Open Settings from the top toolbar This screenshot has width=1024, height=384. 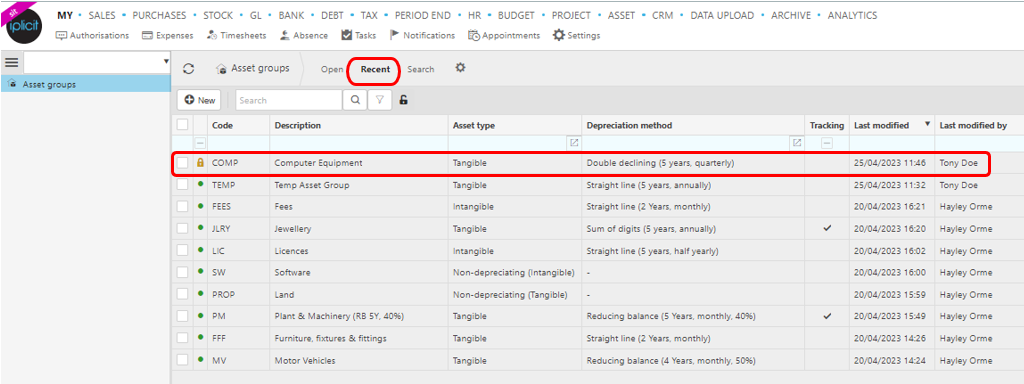pos(577,35)
